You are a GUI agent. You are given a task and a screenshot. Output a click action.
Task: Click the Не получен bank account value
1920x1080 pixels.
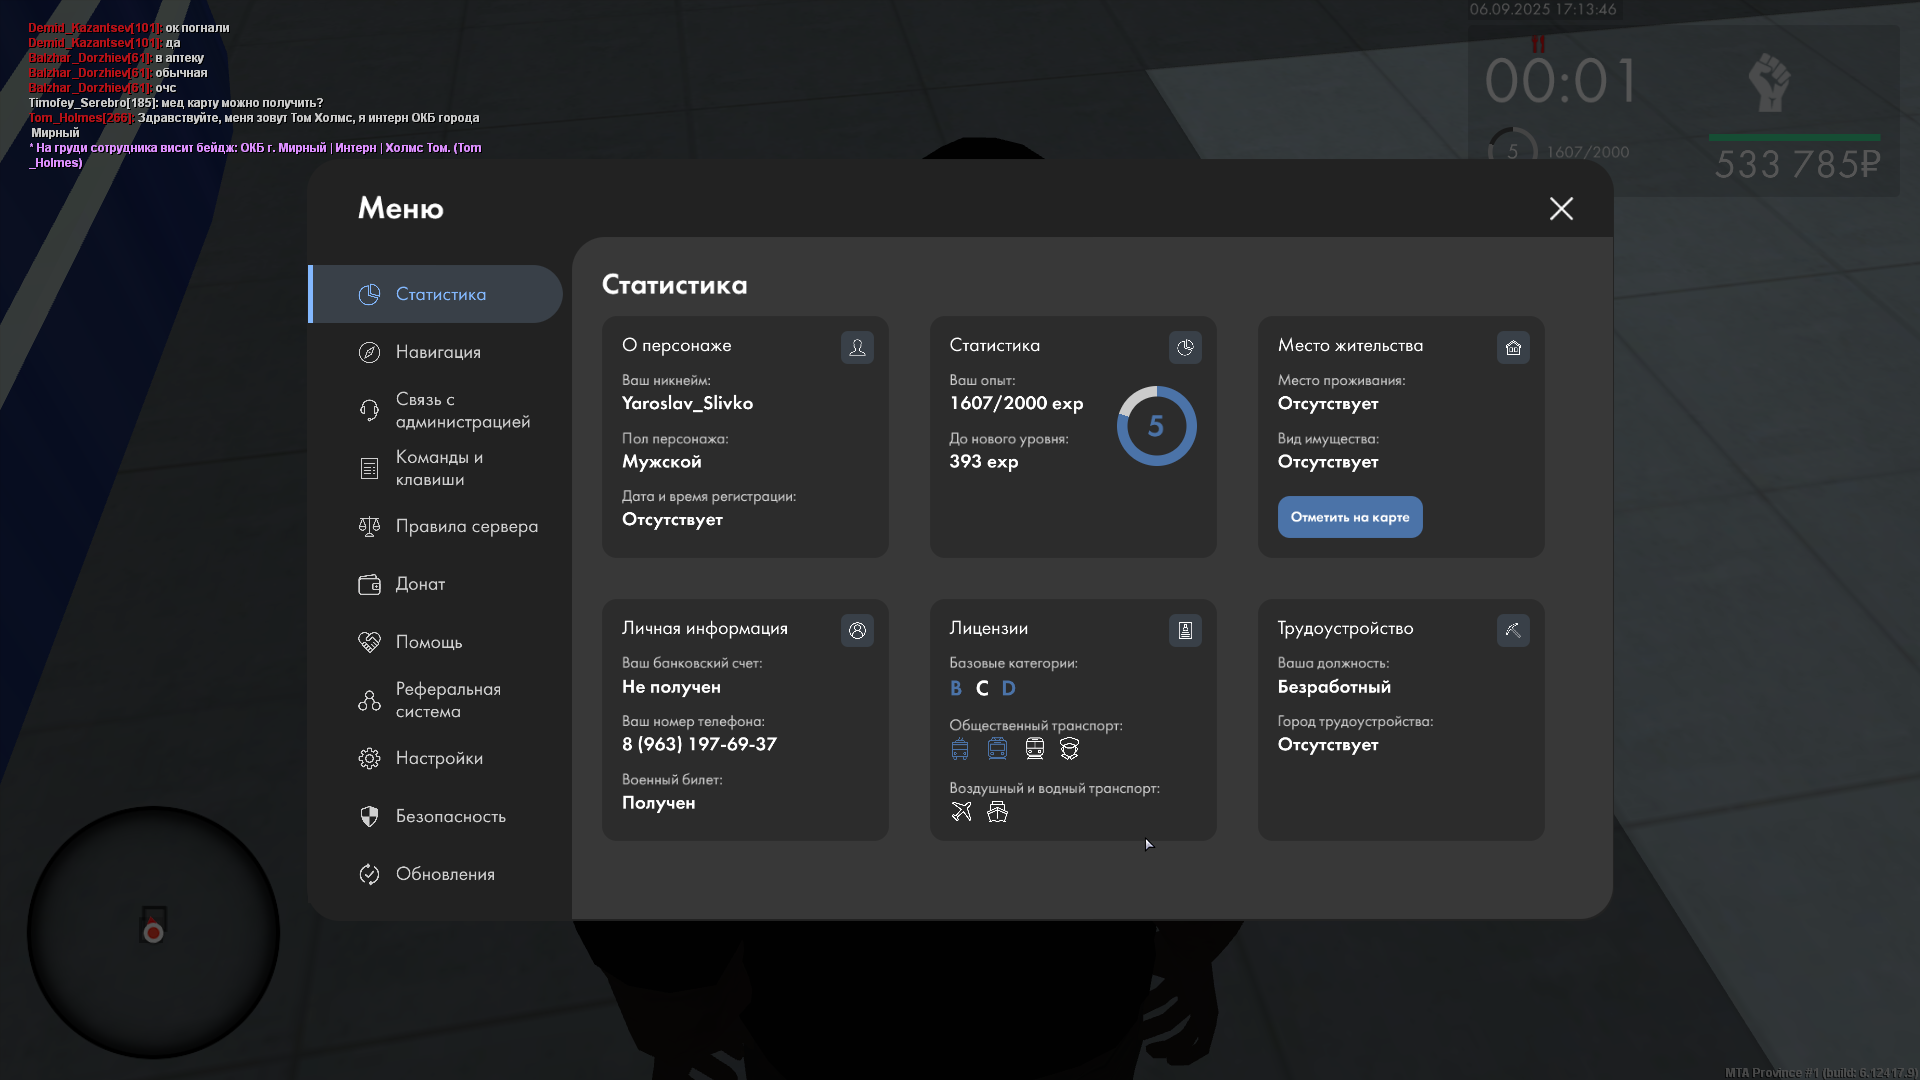click(671, 687)
